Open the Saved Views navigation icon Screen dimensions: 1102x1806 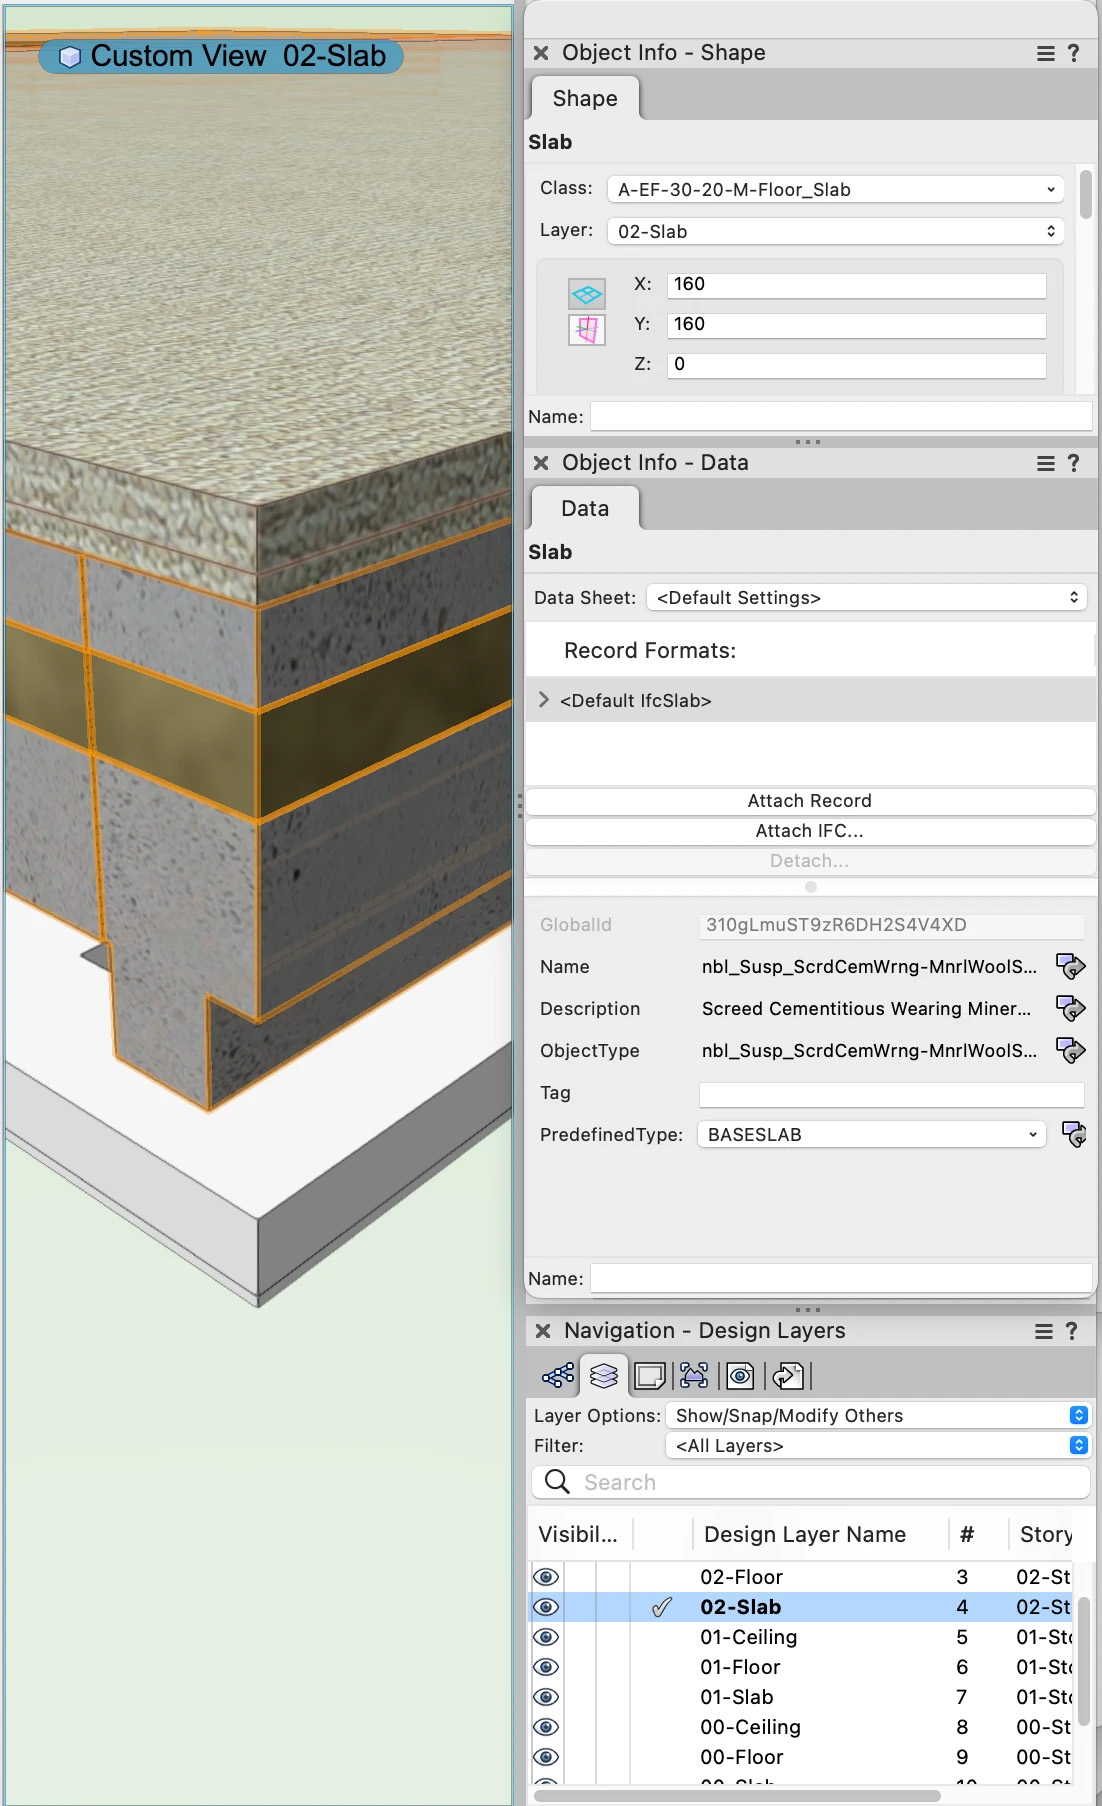(740, 1376)
